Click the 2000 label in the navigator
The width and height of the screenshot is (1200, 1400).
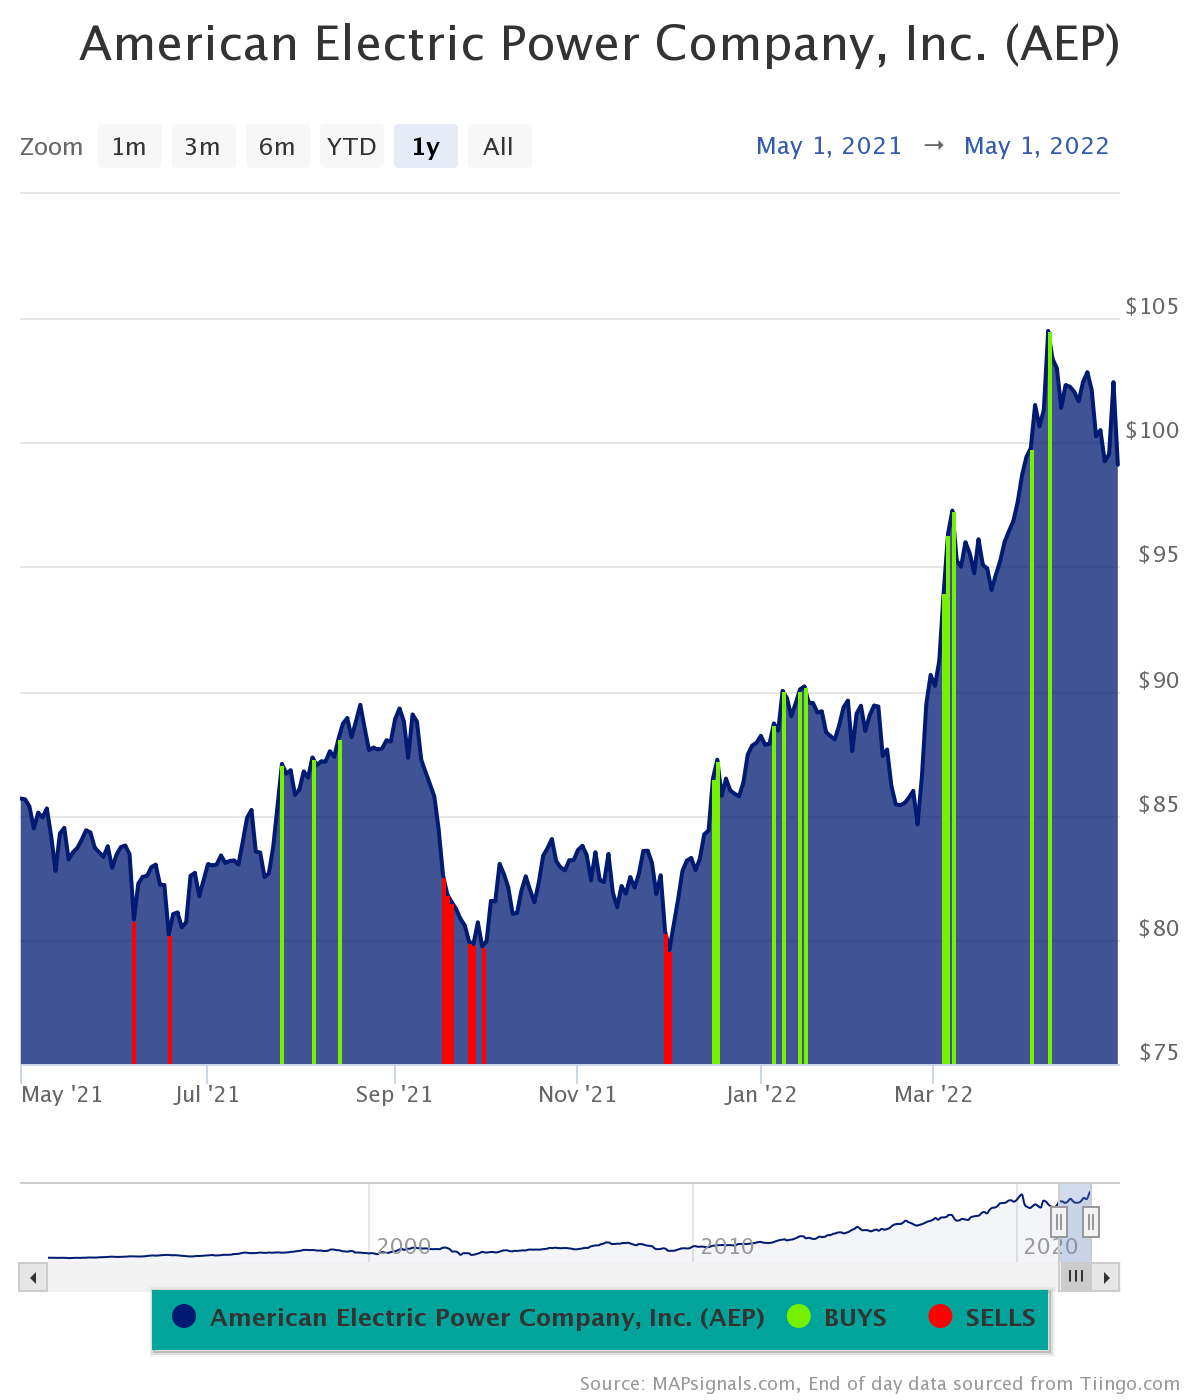(x=404, y=1246)
